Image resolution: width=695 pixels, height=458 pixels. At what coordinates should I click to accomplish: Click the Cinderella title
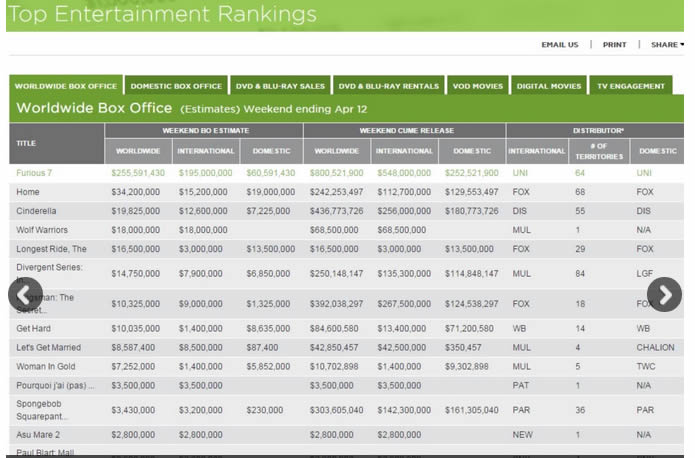click(36, 211)
